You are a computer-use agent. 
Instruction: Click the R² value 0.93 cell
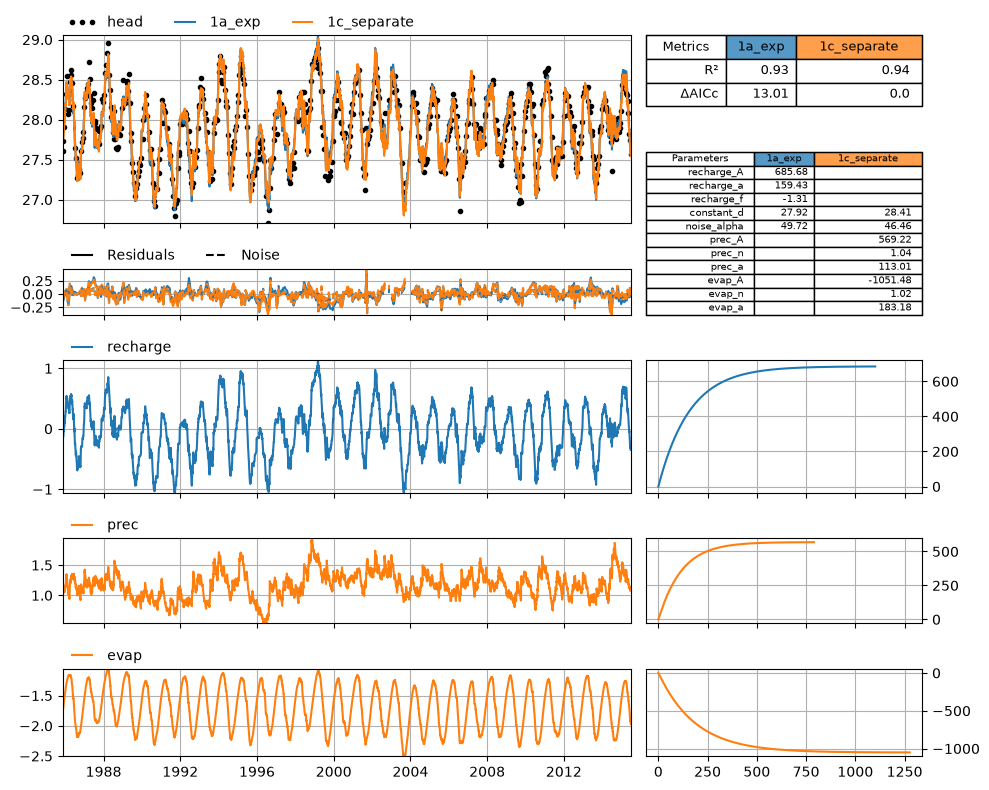pos(761,71)
